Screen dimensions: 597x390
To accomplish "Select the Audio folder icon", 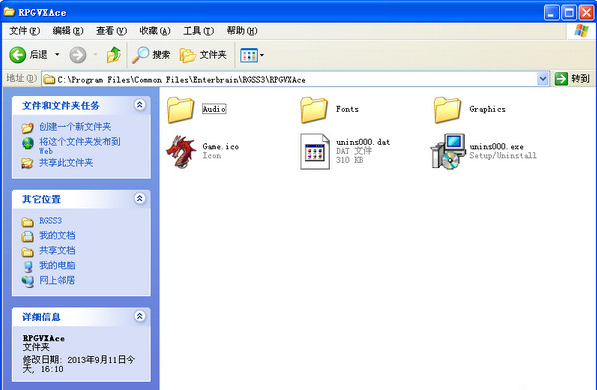I will pyautogui.click(x=180, y=110).
